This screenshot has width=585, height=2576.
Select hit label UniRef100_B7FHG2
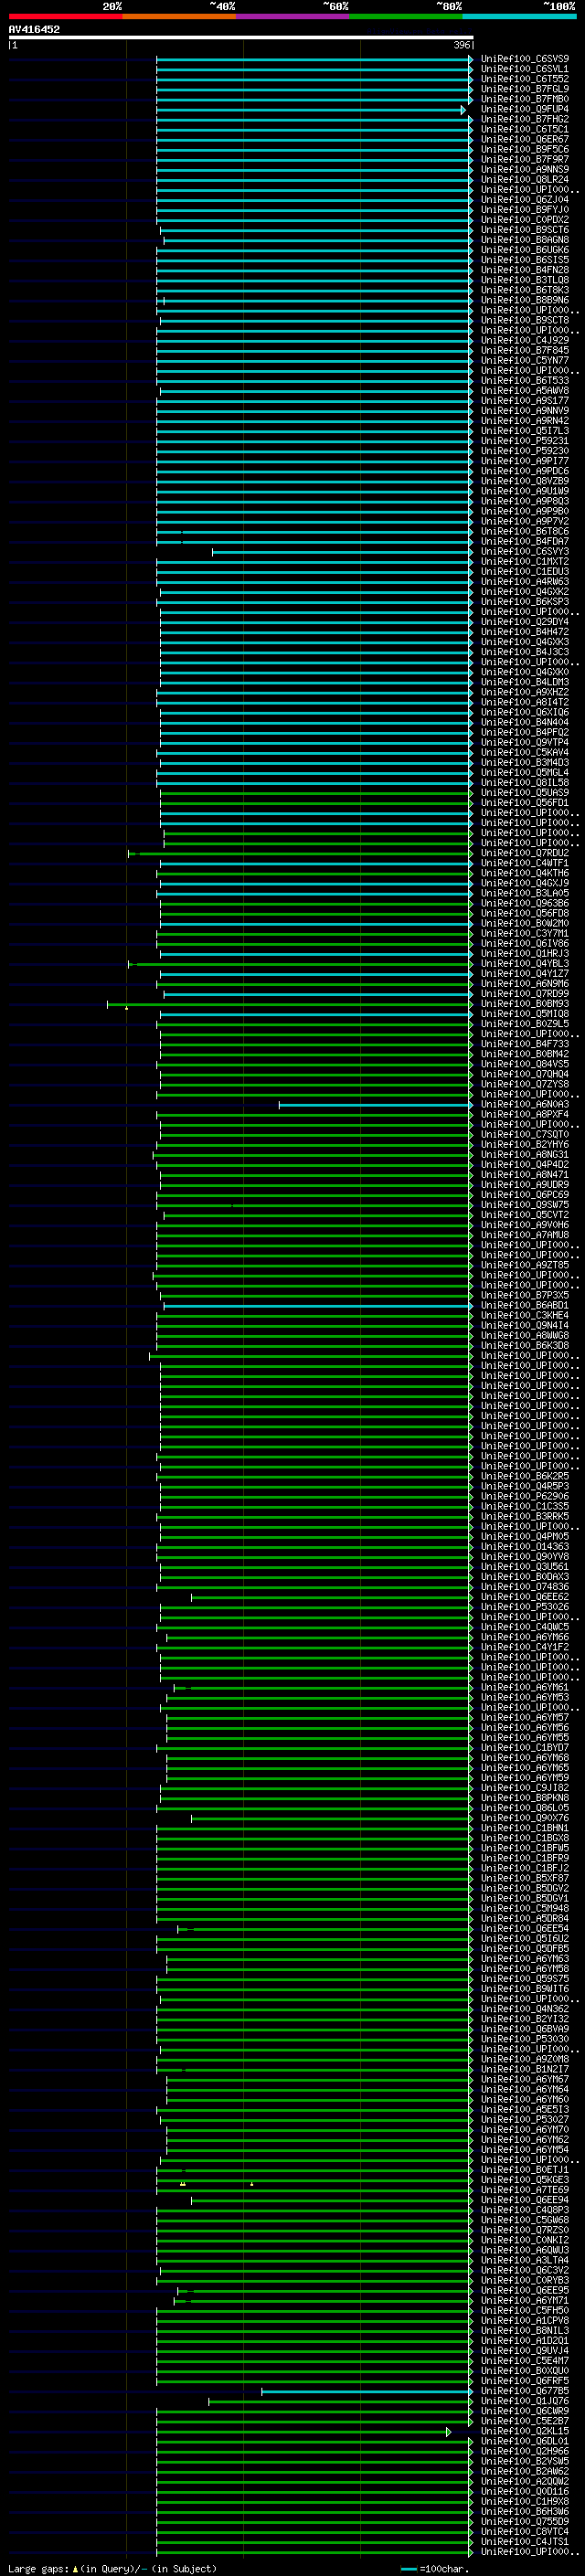click(x=525, y=119)
